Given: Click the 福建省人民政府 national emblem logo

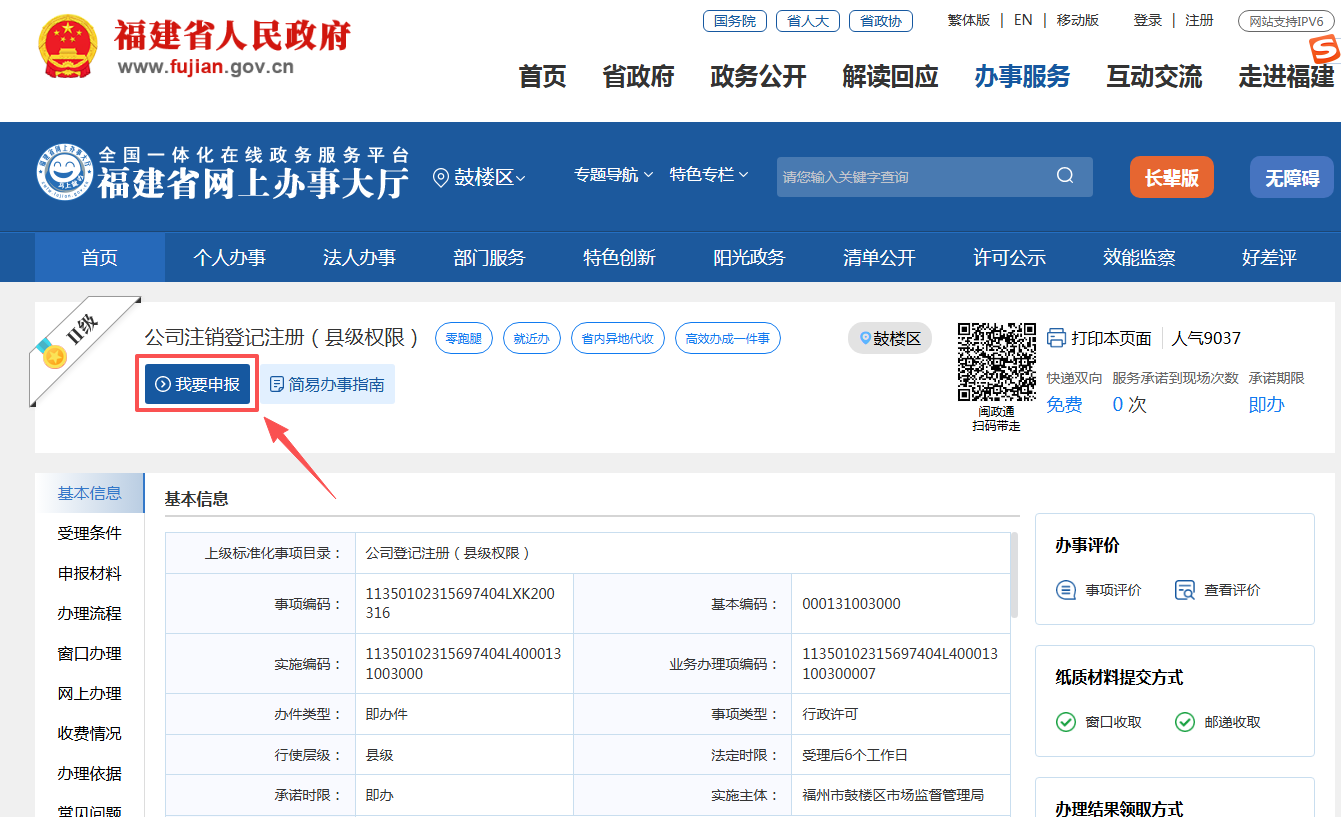Looking at the screenshot, I should (x=69, y=47).
